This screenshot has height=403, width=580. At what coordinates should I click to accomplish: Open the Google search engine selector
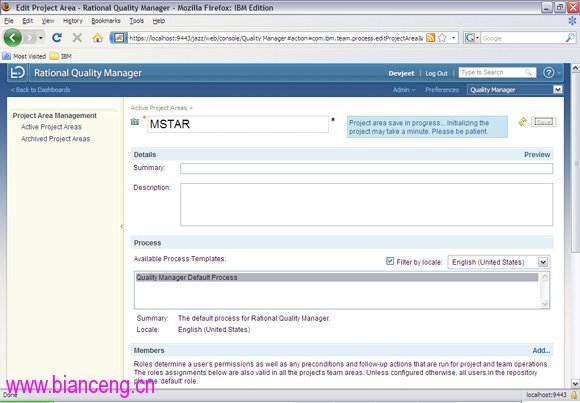(x=472, y=38)
